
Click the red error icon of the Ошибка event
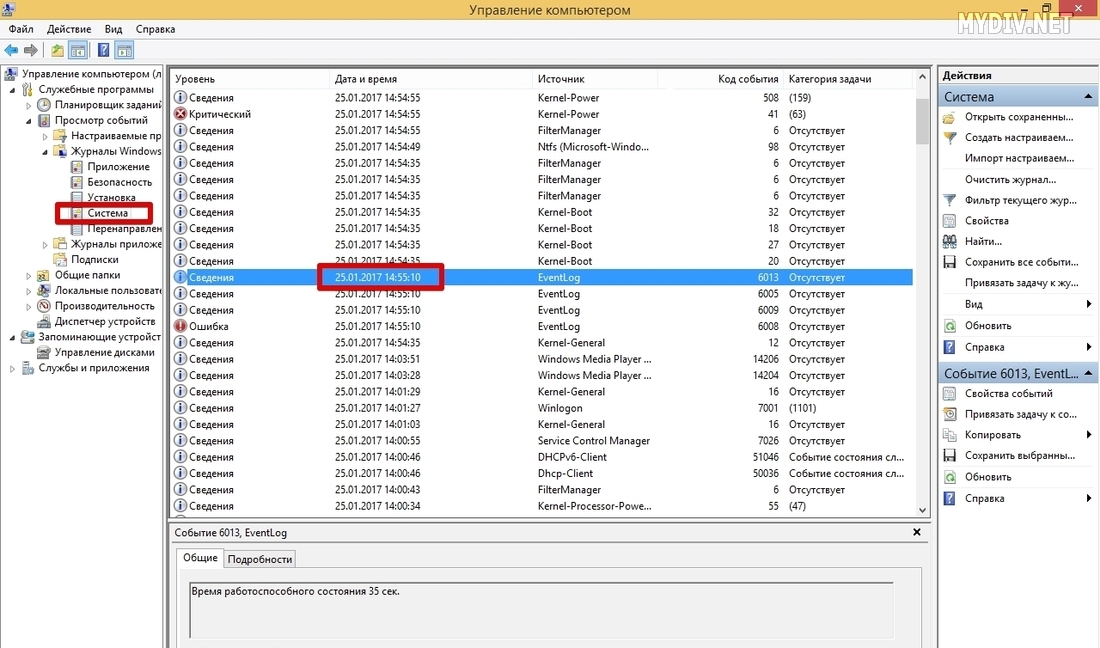(x=180, y=326)
